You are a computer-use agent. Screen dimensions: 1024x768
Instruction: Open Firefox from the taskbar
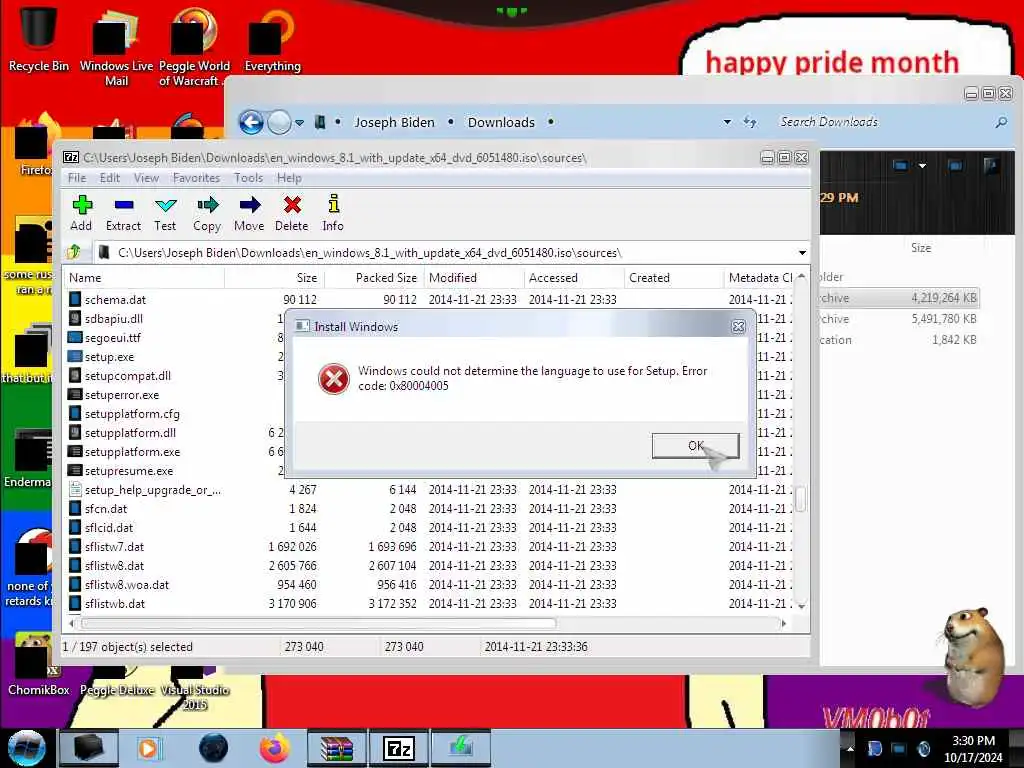pyautogui.click(x=274, y=748)
